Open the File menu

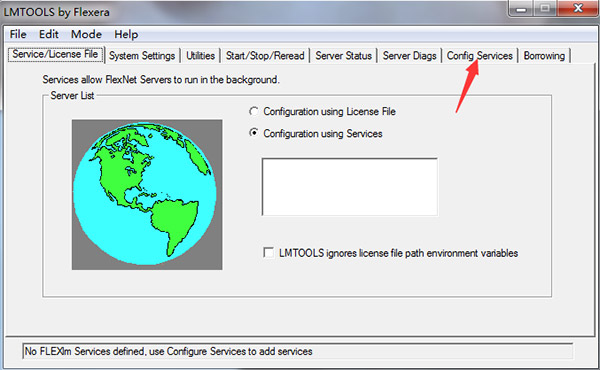[x=18, y=34]
